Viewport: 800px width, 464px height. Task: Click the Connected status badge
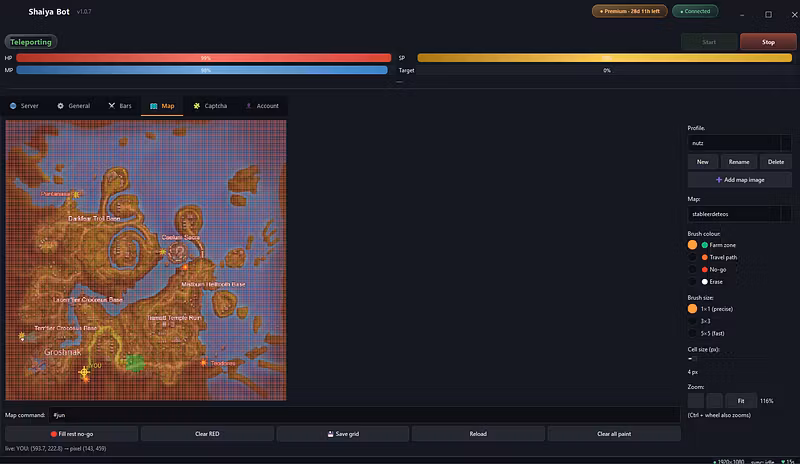click(695, 11)
